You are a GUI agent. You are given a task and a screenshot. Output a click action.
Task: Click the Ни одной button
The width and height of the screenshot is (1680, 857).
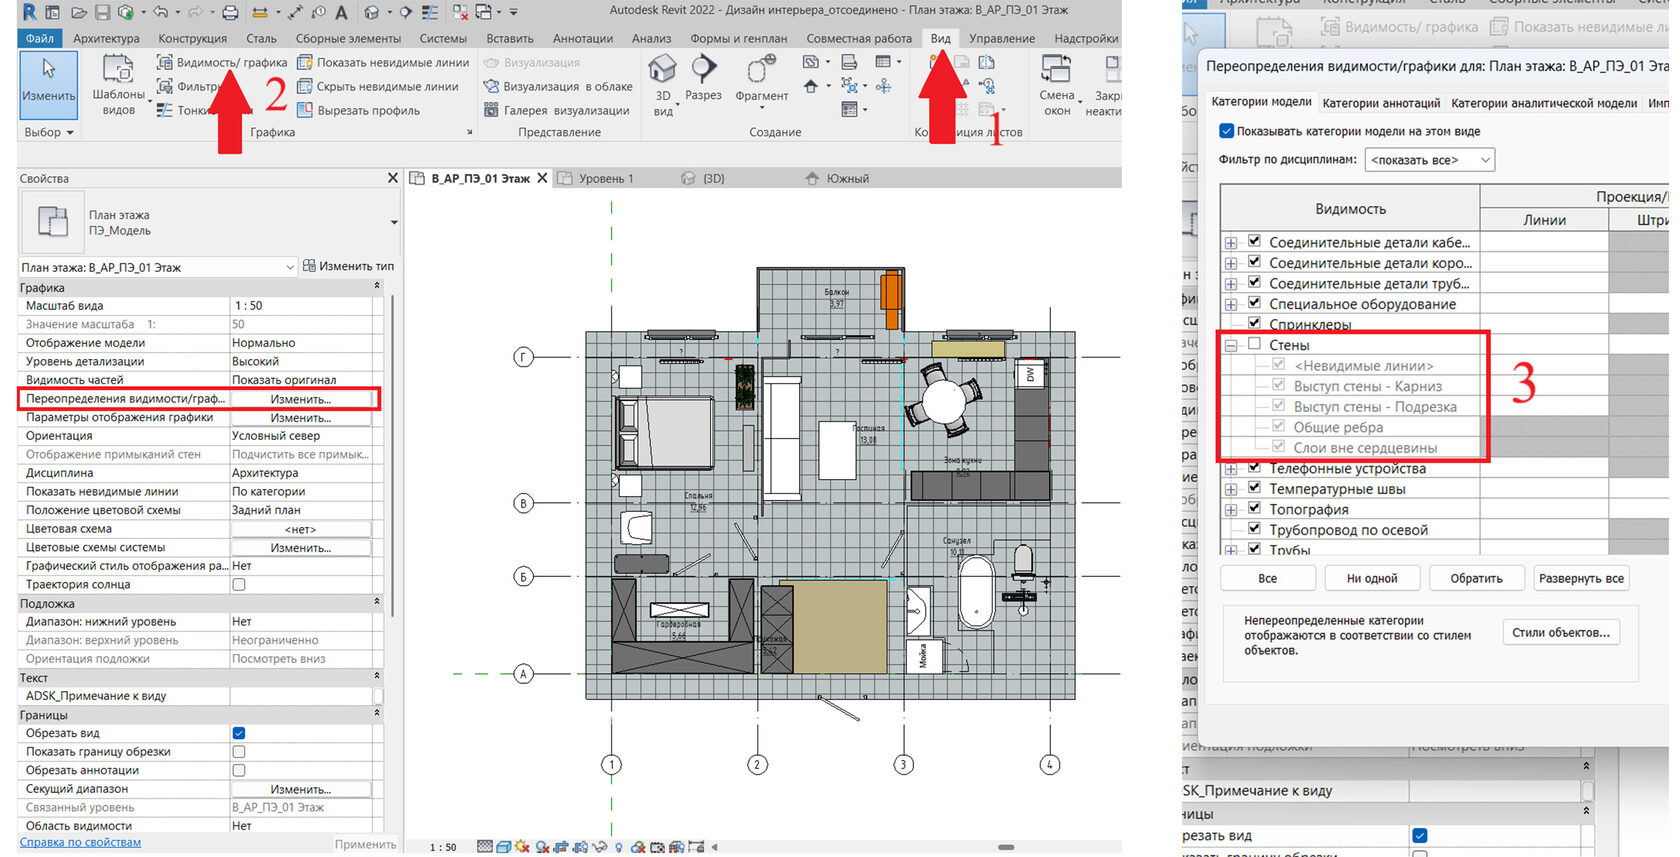click(1371, 578)
